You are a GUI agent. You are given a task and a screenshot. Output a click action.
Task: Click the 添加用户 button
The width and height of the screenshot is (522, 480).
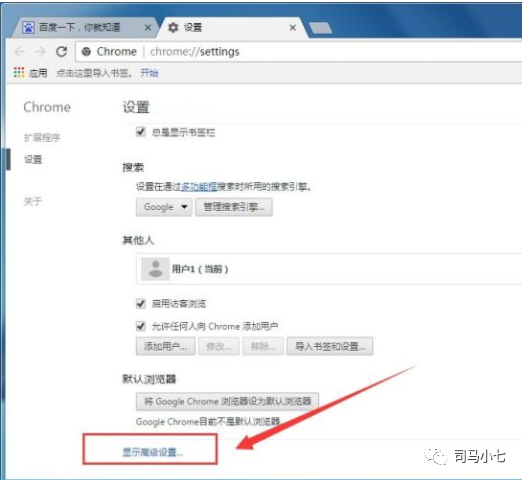pyautogui.click(x=165, y=346)
